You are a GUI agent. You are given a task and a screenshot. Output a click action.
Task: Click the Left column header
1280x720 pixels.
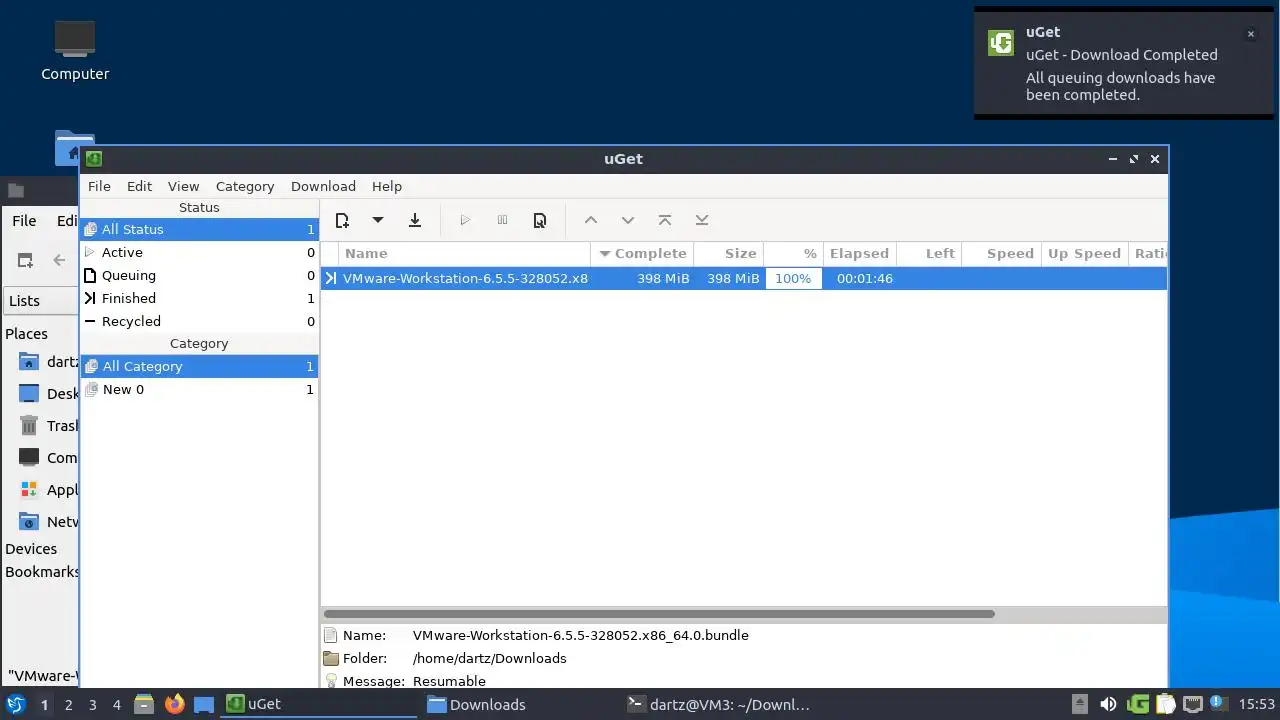click(929, 253)
